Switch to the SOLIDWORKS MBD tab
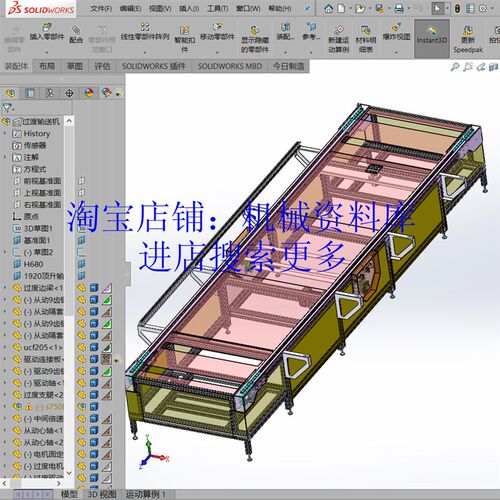Viewport: 500px width, 500px height. 230,66
